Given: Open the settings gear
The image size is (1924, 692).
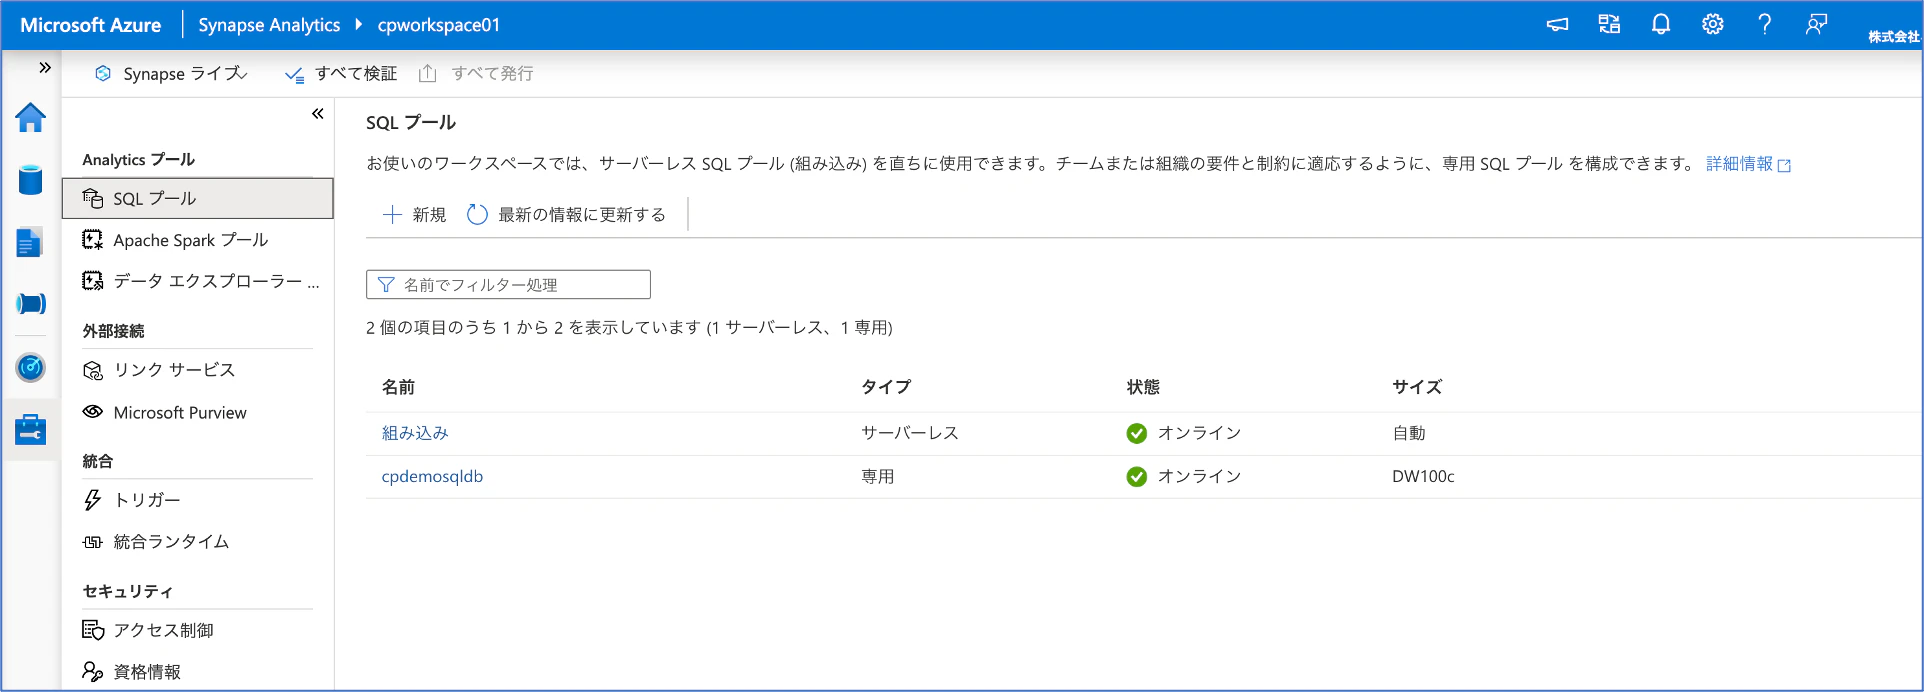Looking at the screenshot, I should click(1713, 25).
